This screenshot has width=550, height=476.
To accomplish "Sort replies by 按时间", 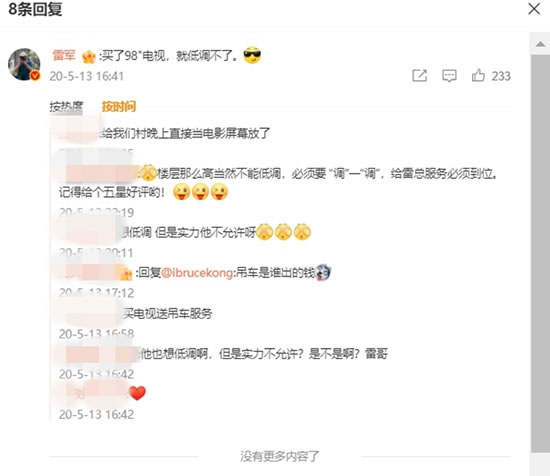I will click(119, 106).
